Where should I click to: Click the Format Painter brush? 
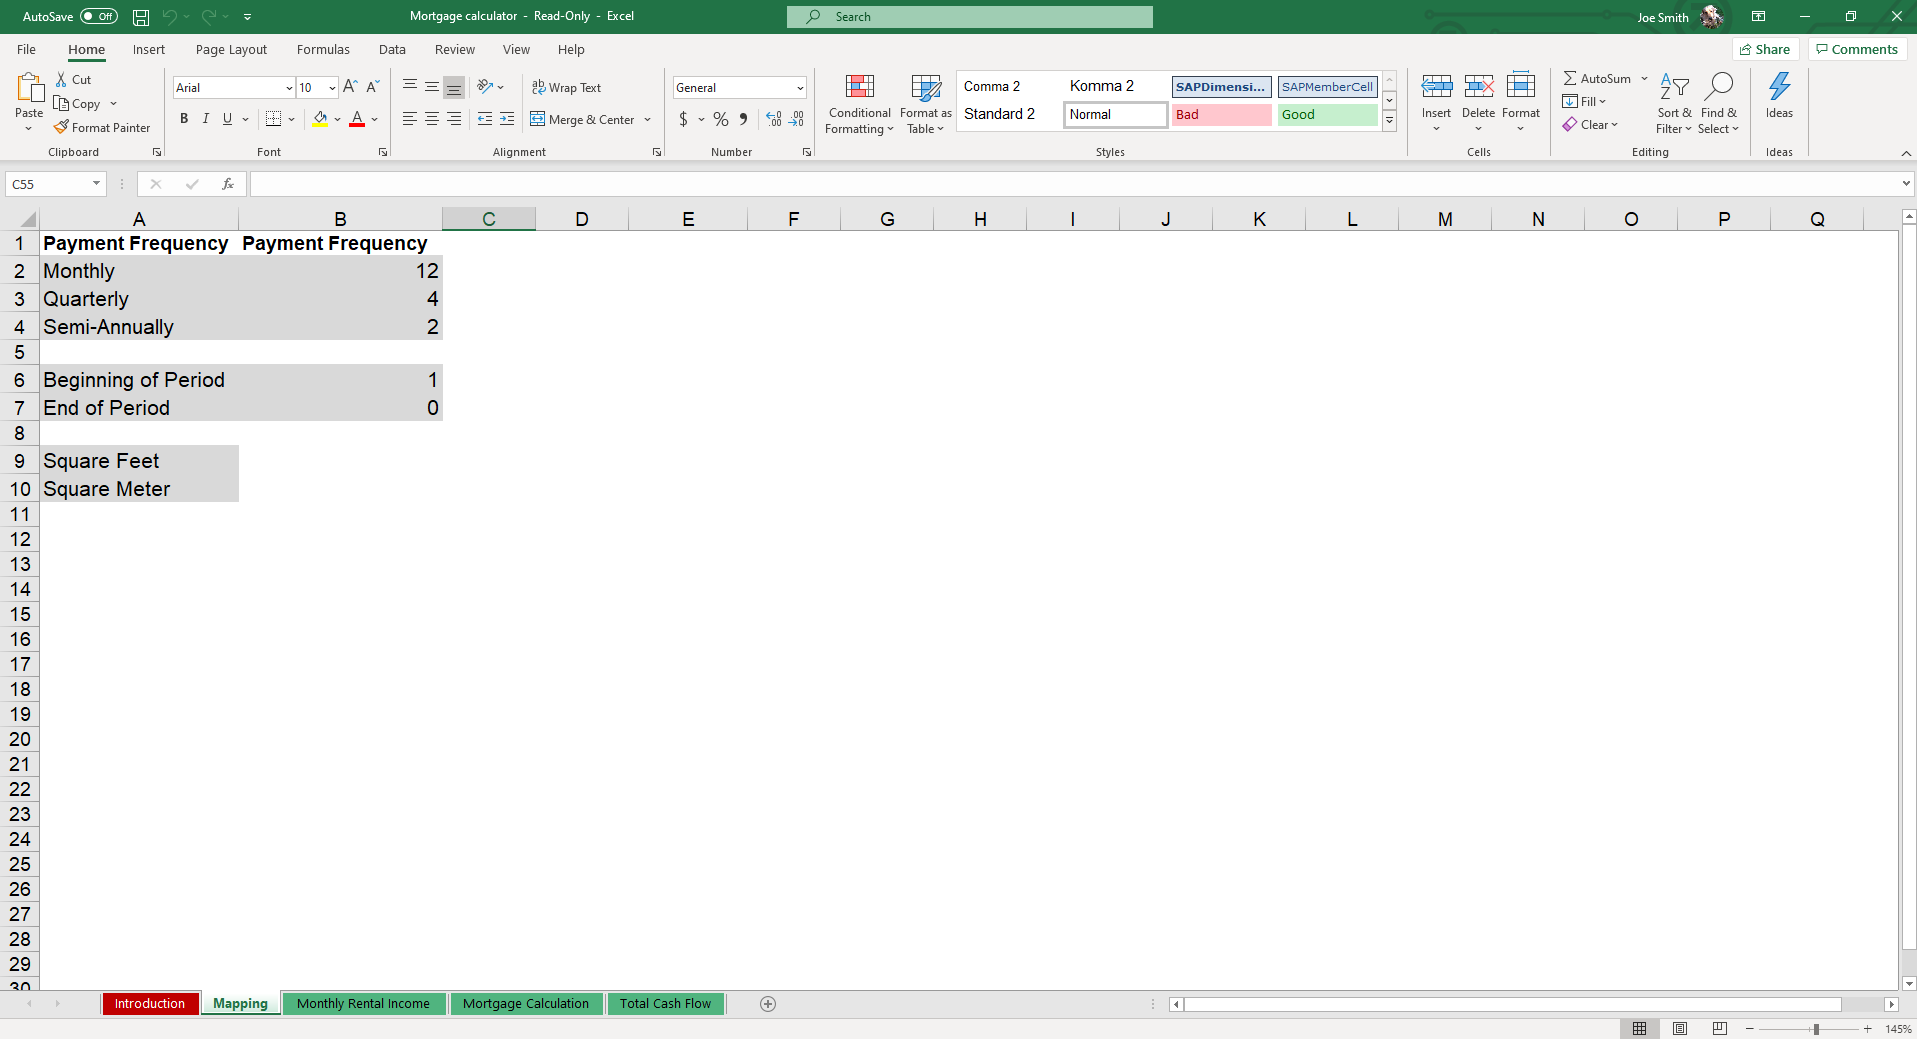pyautogui.click(x=61, y=128)
